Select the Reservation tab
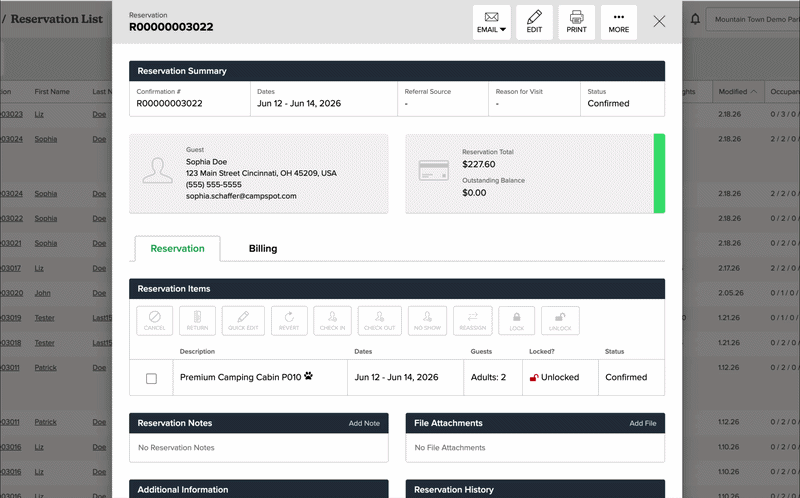 (177, 249)
